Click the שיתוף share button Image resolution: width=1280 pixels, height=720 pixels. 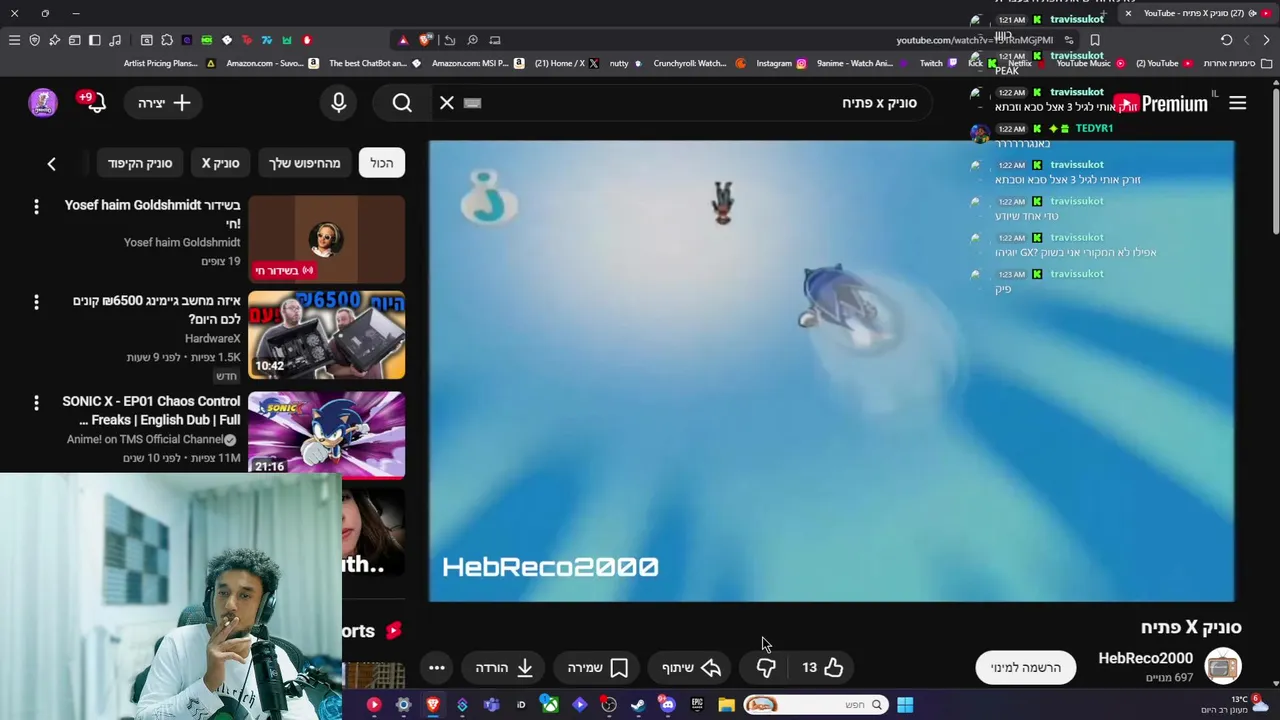[691, 667]
